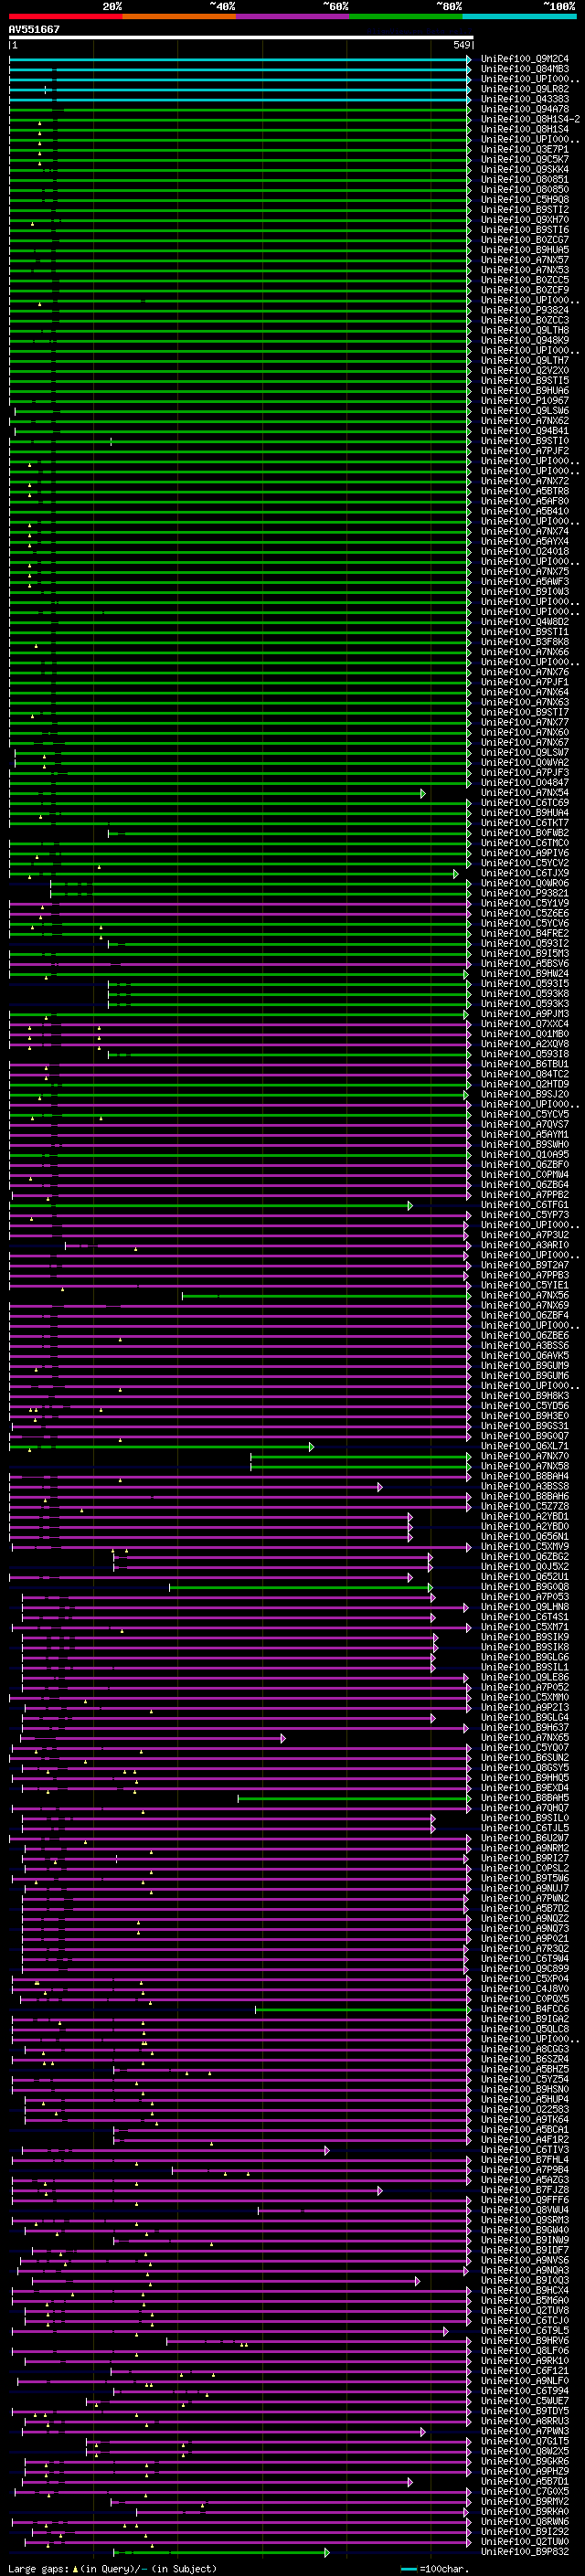The height and width of the screenshot is (2576, 585).
Task: Click the red under-20% identity legend bar
Action: [65, 16]
